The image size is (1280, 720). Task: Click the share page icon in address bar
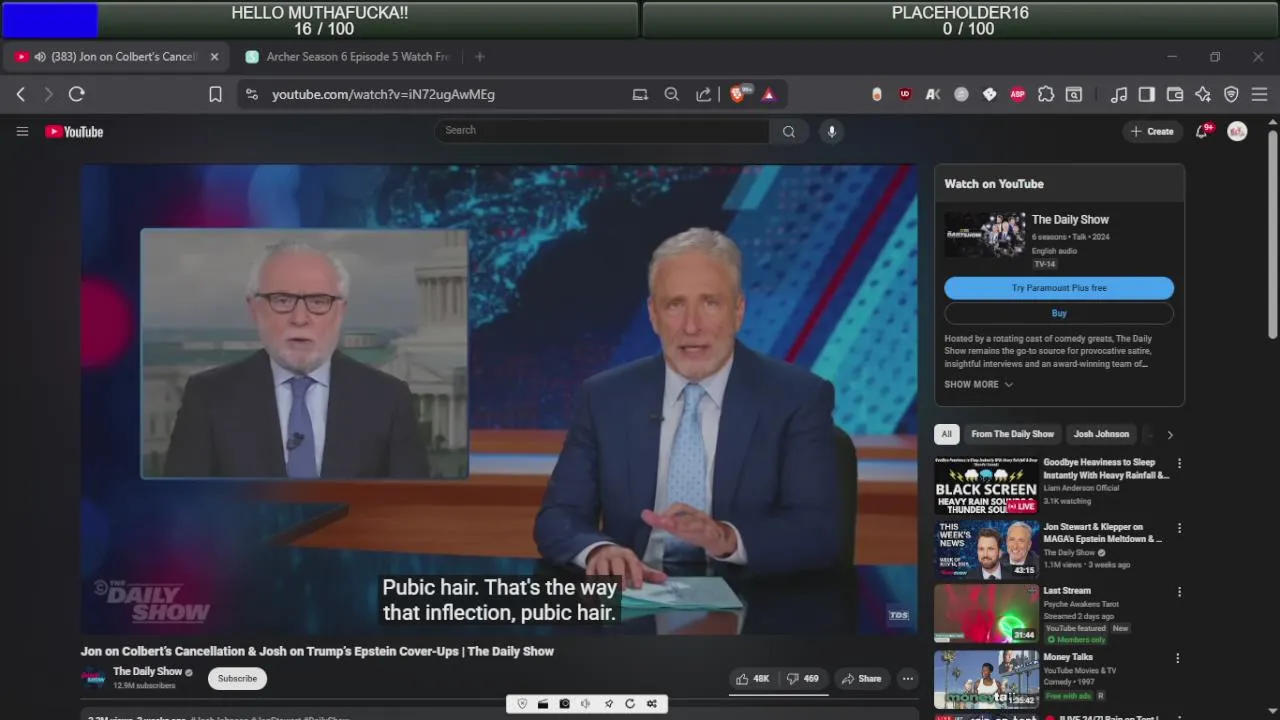pos(704,94)
